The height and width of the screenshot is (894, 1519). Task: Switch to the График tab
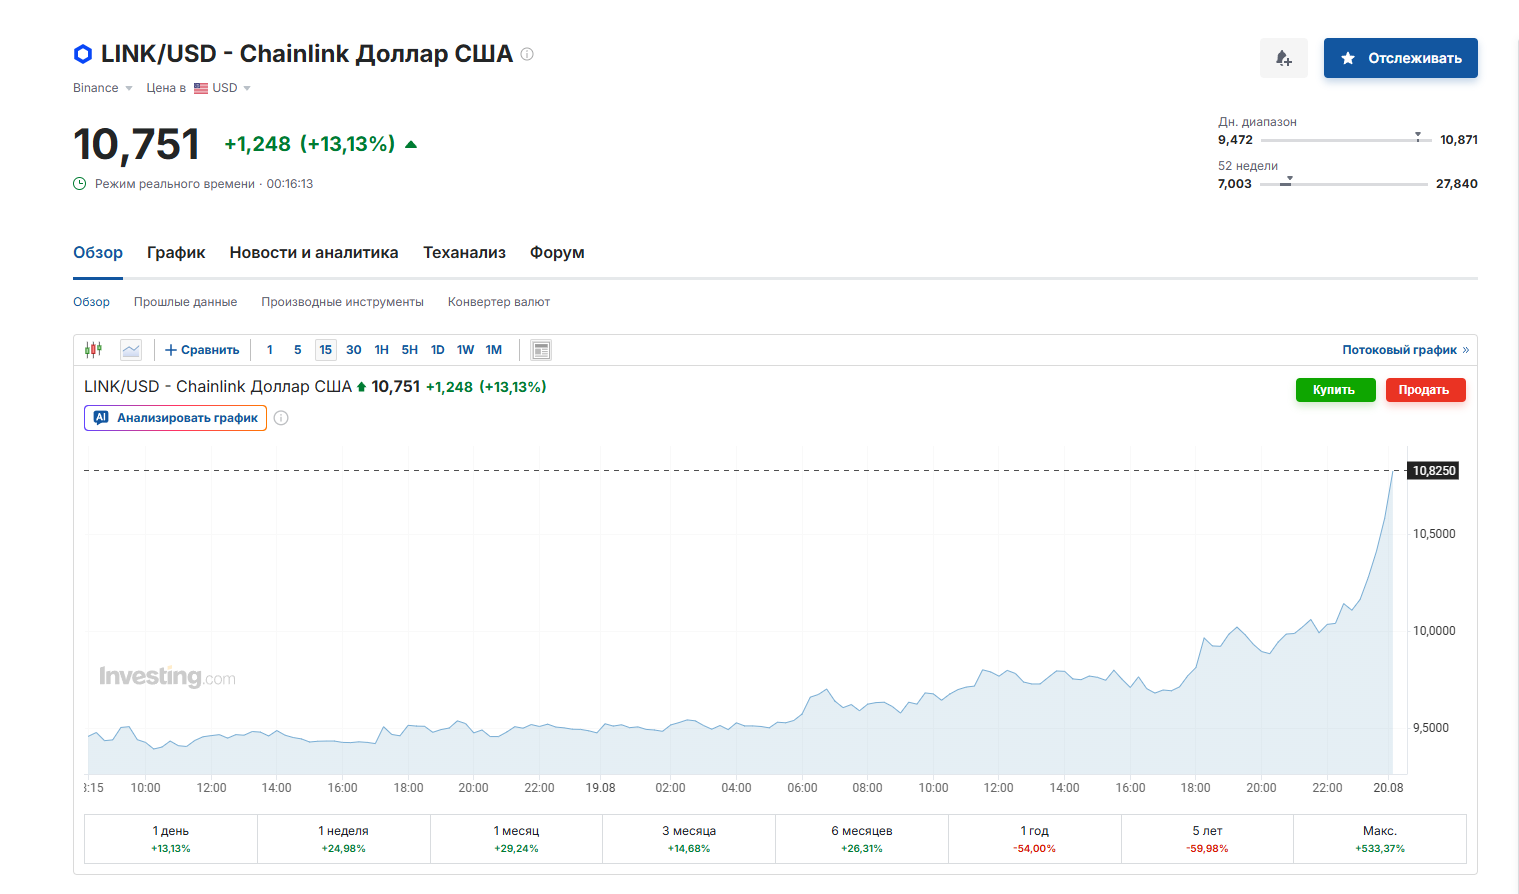[x=176, y=253]
